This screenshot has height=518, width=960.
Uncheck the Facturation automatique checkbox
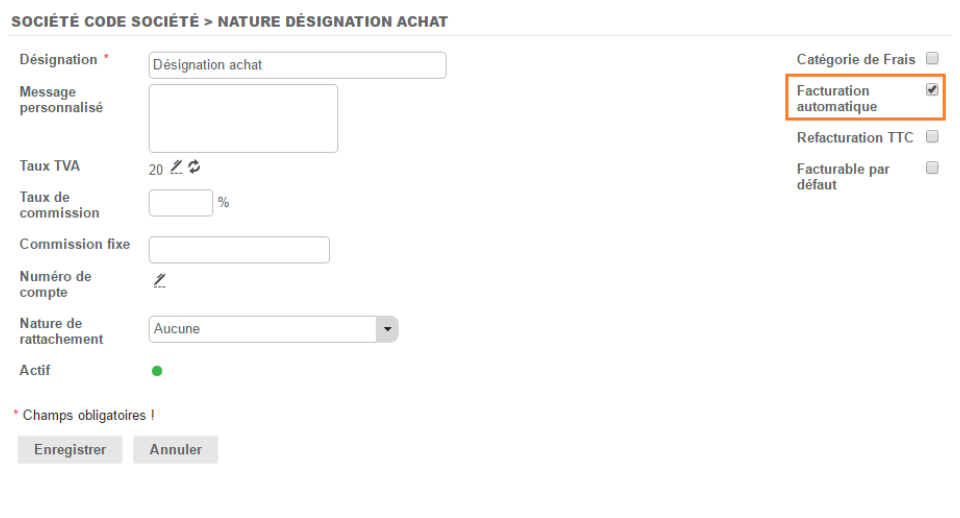[x=932, y=90]
